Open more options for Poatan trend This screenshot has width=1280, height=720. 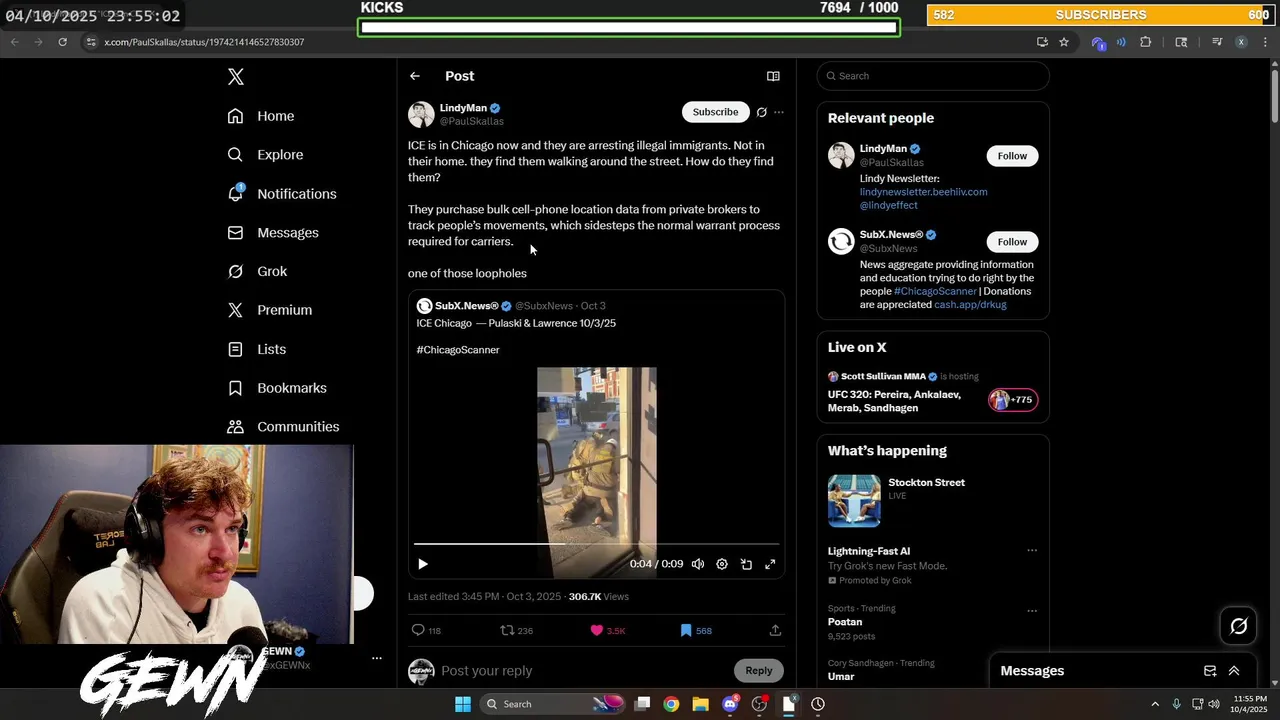(1032, 611)
